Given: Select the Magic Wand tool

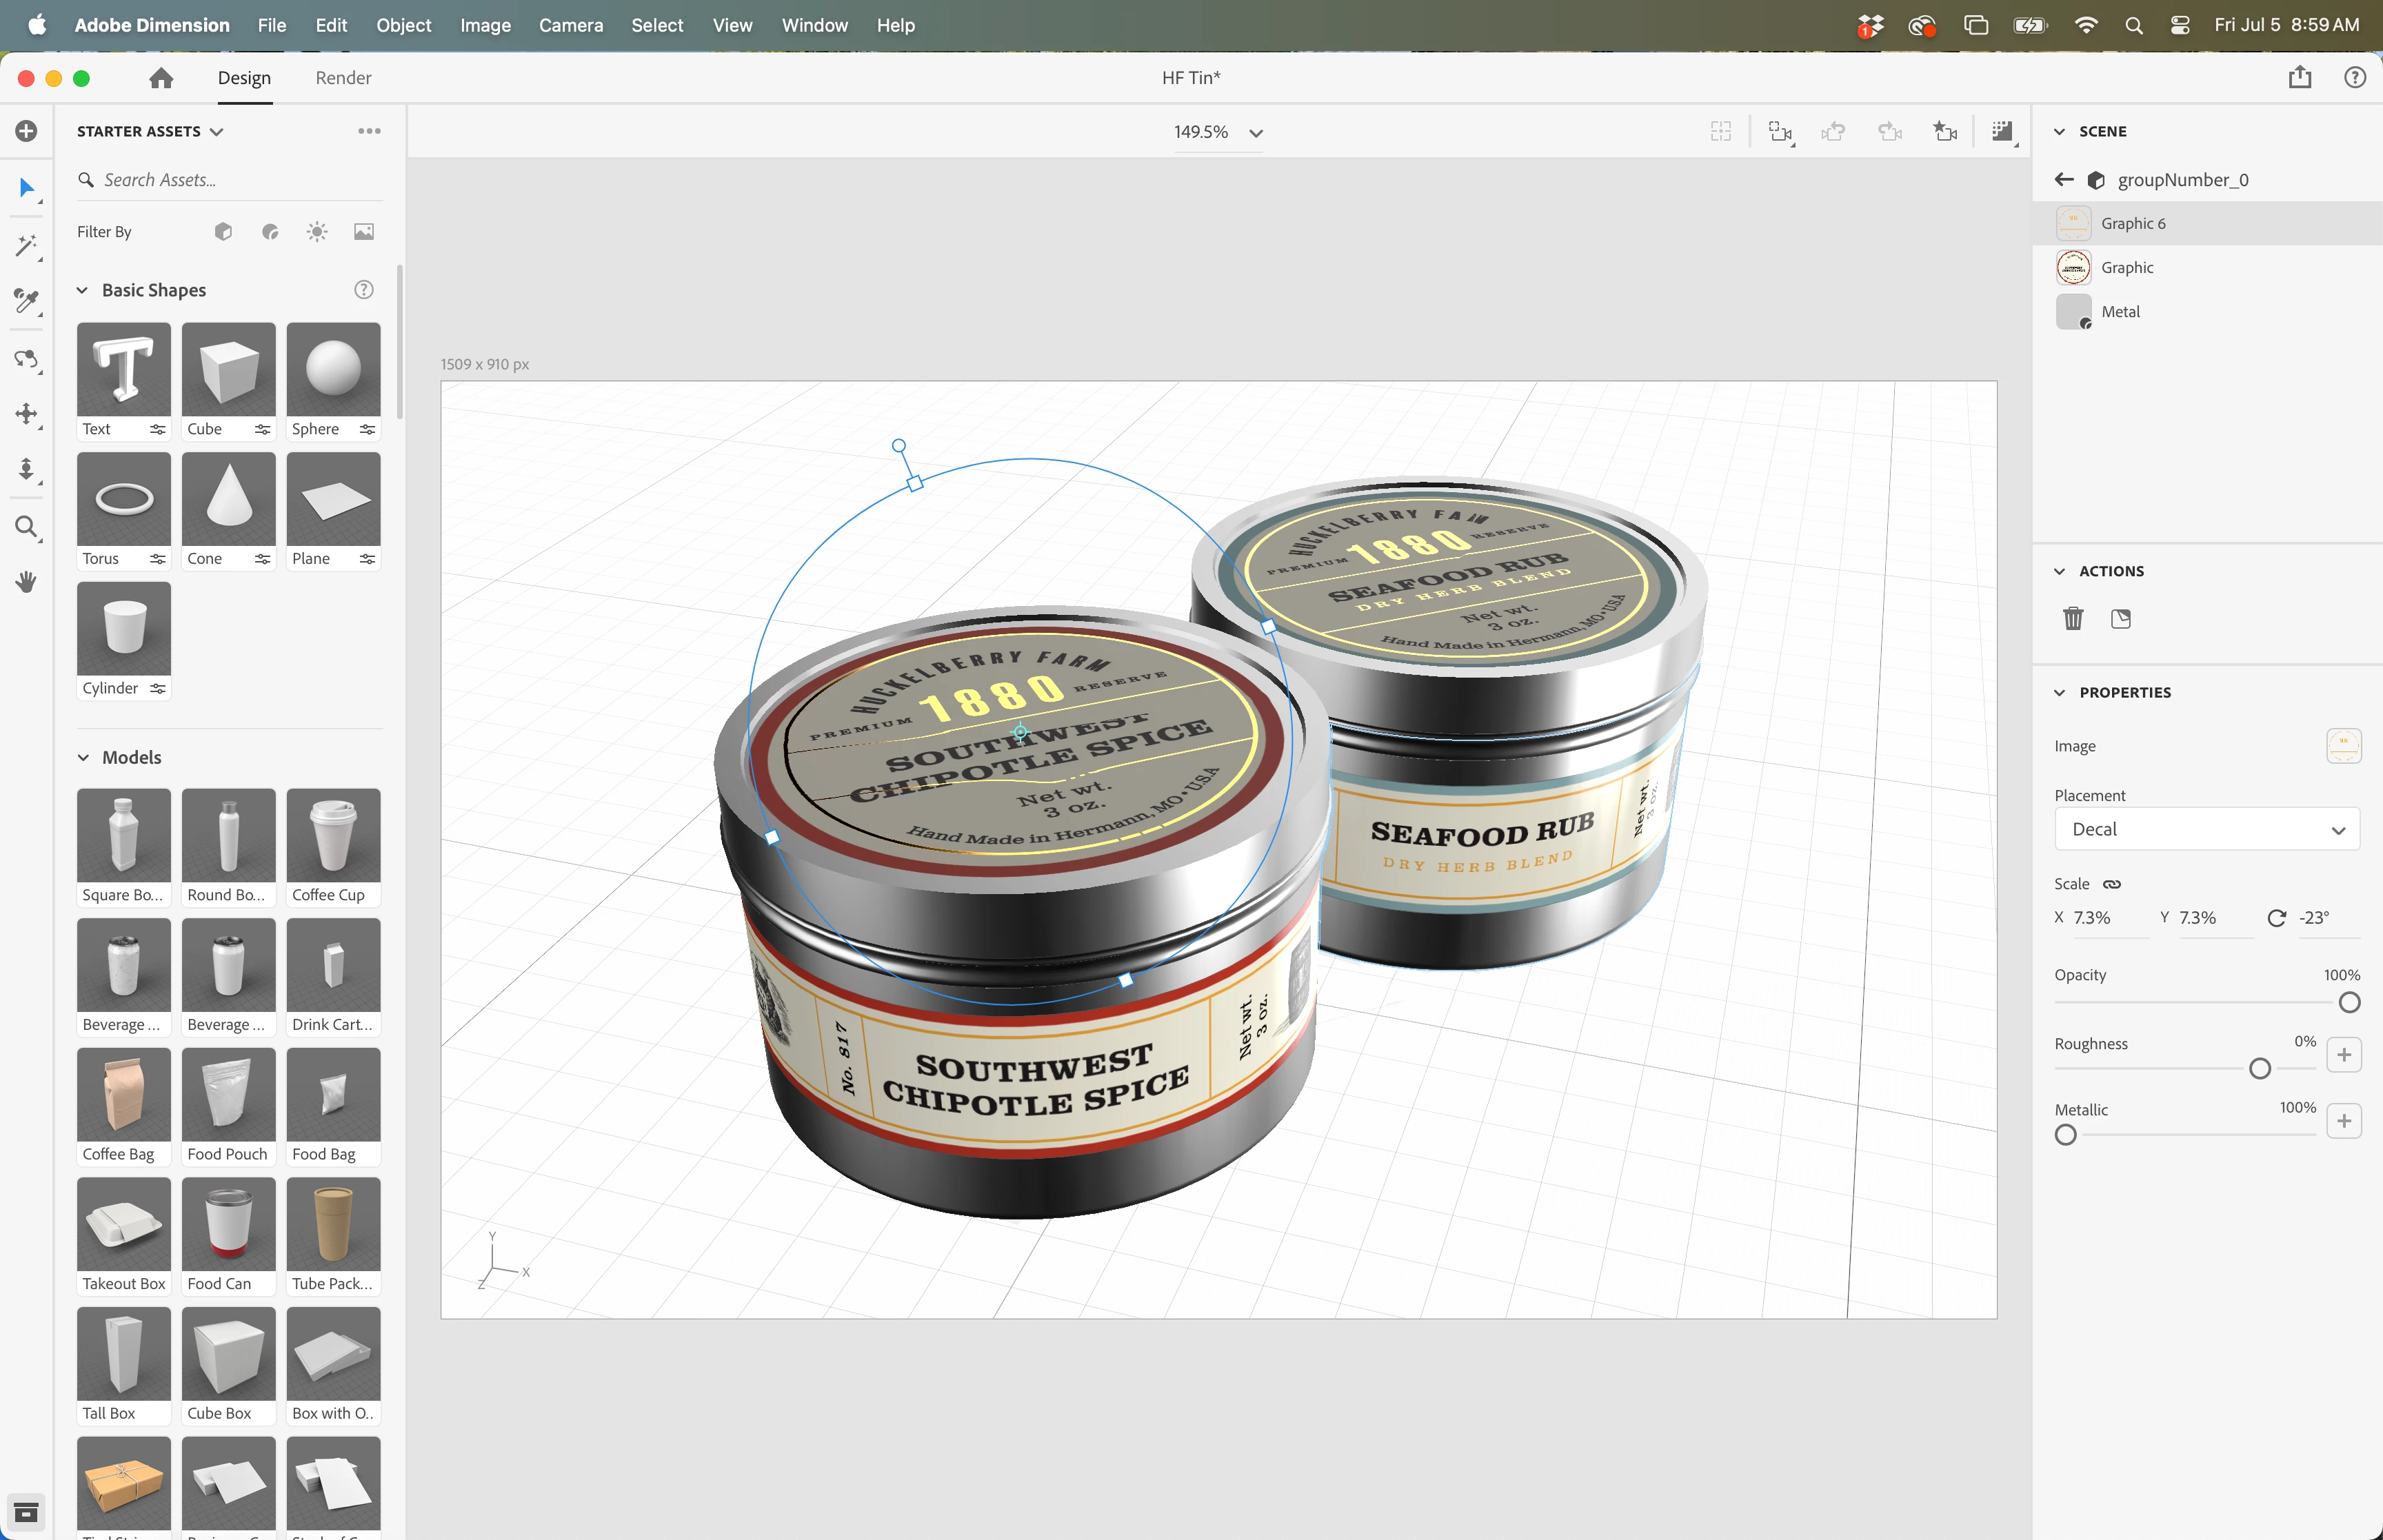Looking at the screenshot, I should (x=26, y=246).
